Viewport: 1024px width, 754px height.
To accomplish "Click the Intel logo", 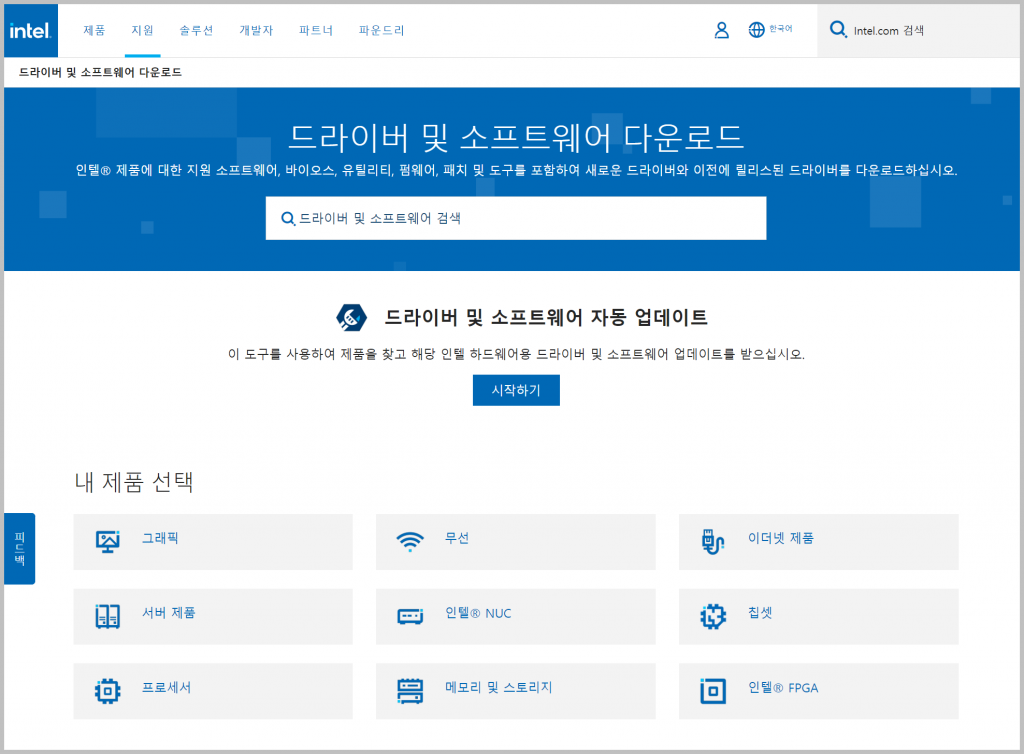I will pos(31,31).
